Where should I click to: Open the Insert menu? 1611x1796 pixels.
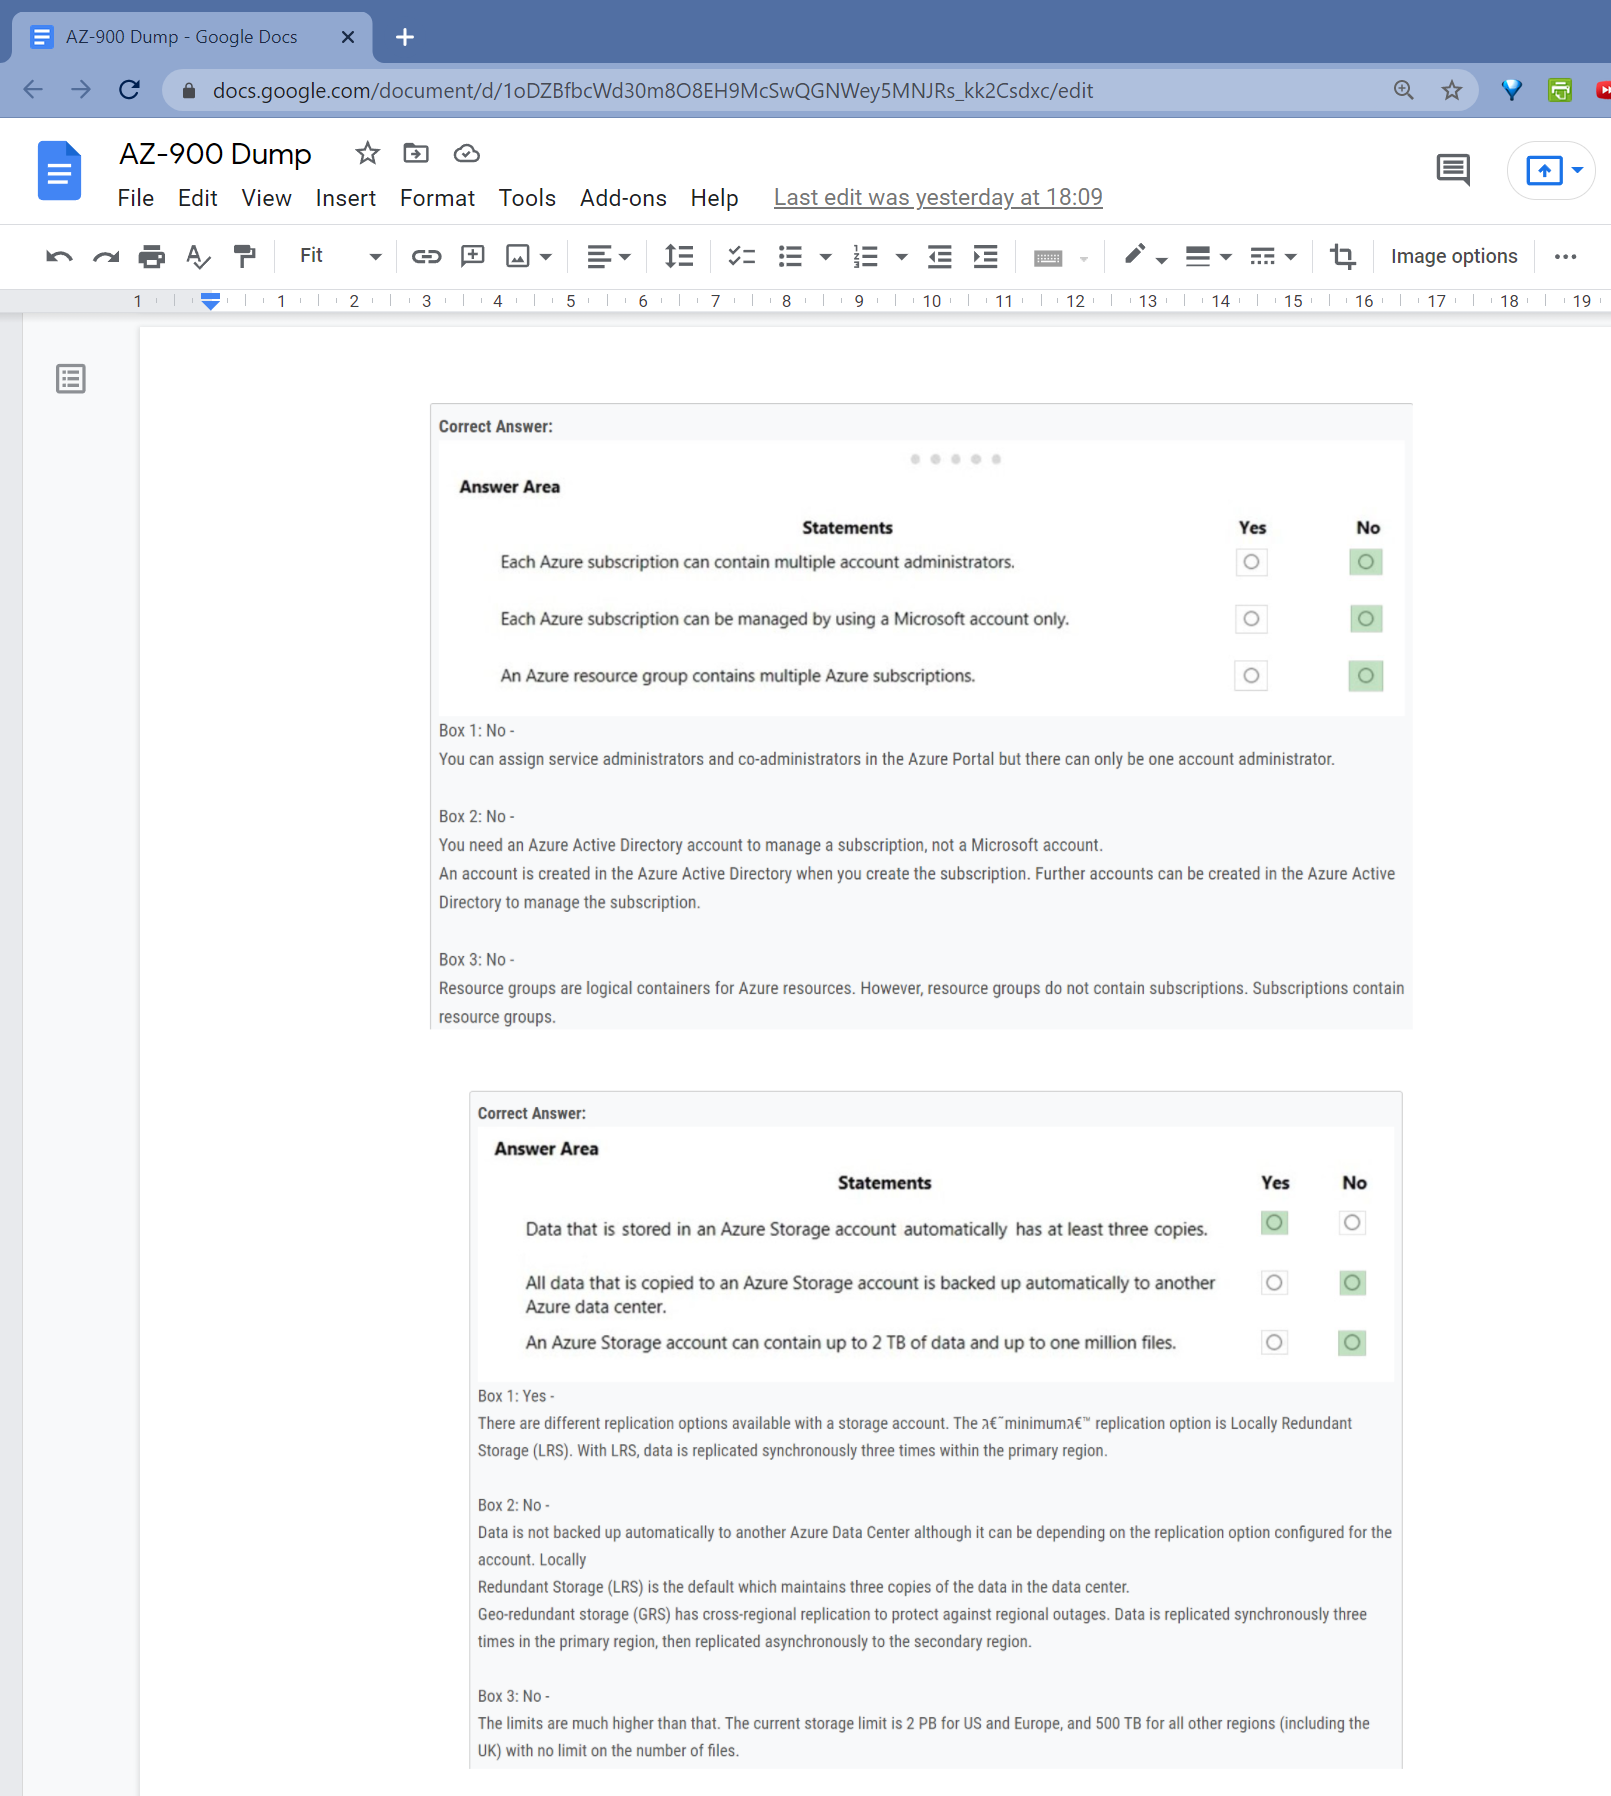(x=345, y=198)
